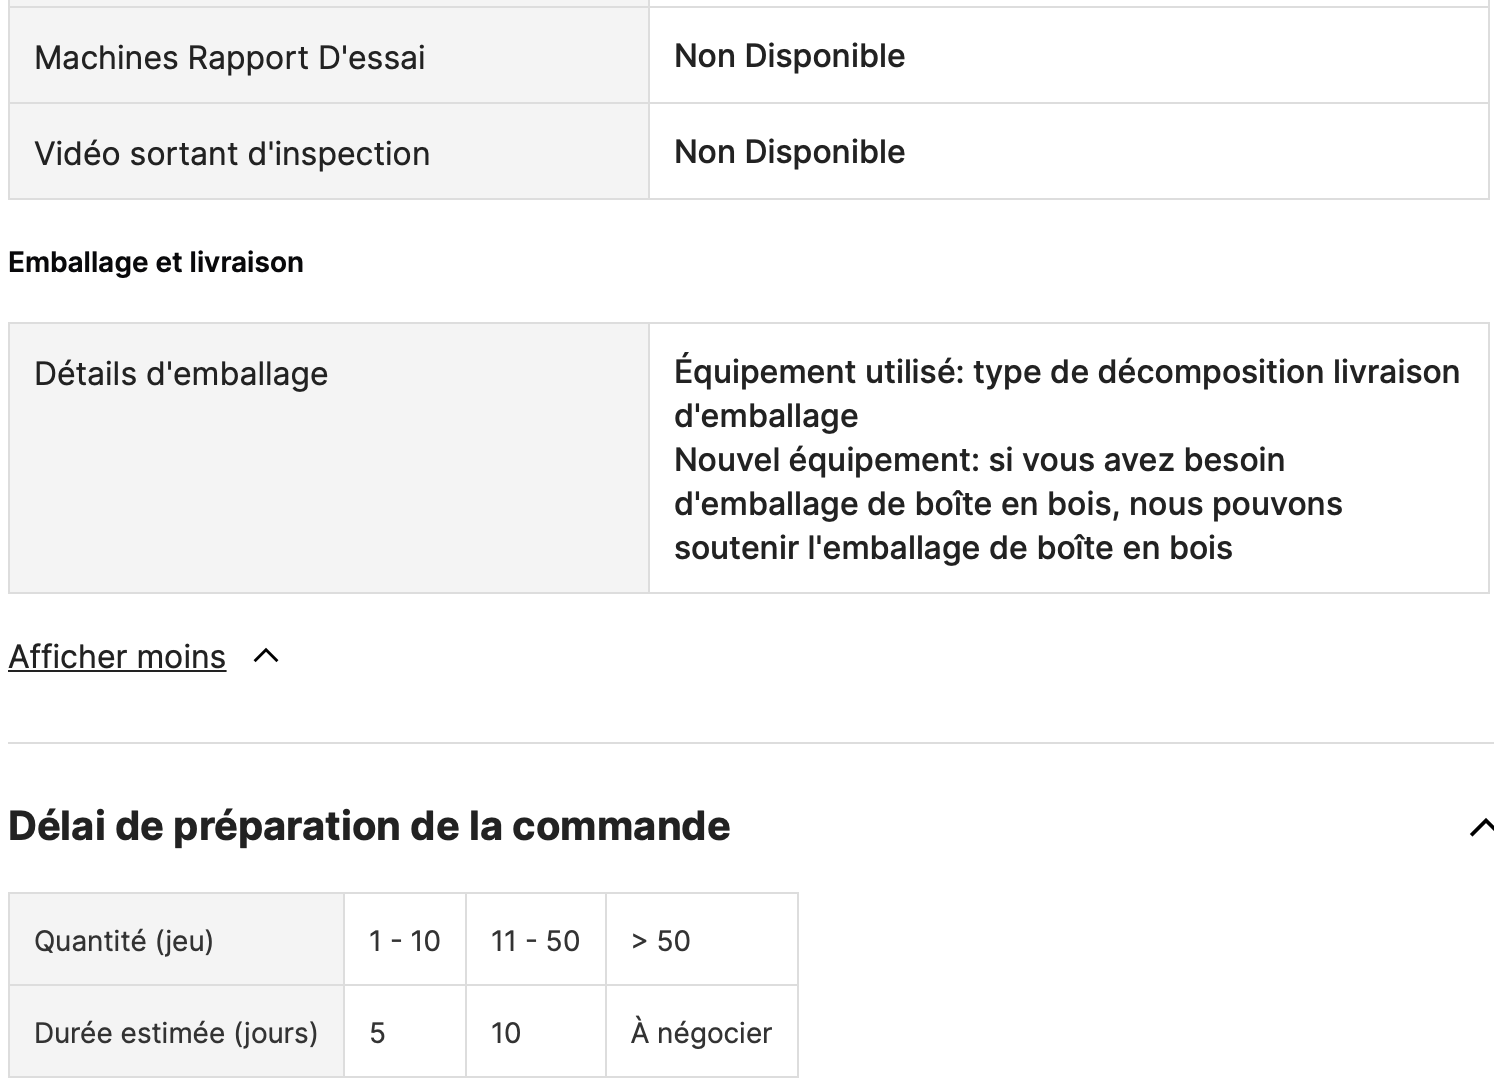1494x1078 pixels.
Task: Click the 'À négocier' cell
Action: (701, 1033)
